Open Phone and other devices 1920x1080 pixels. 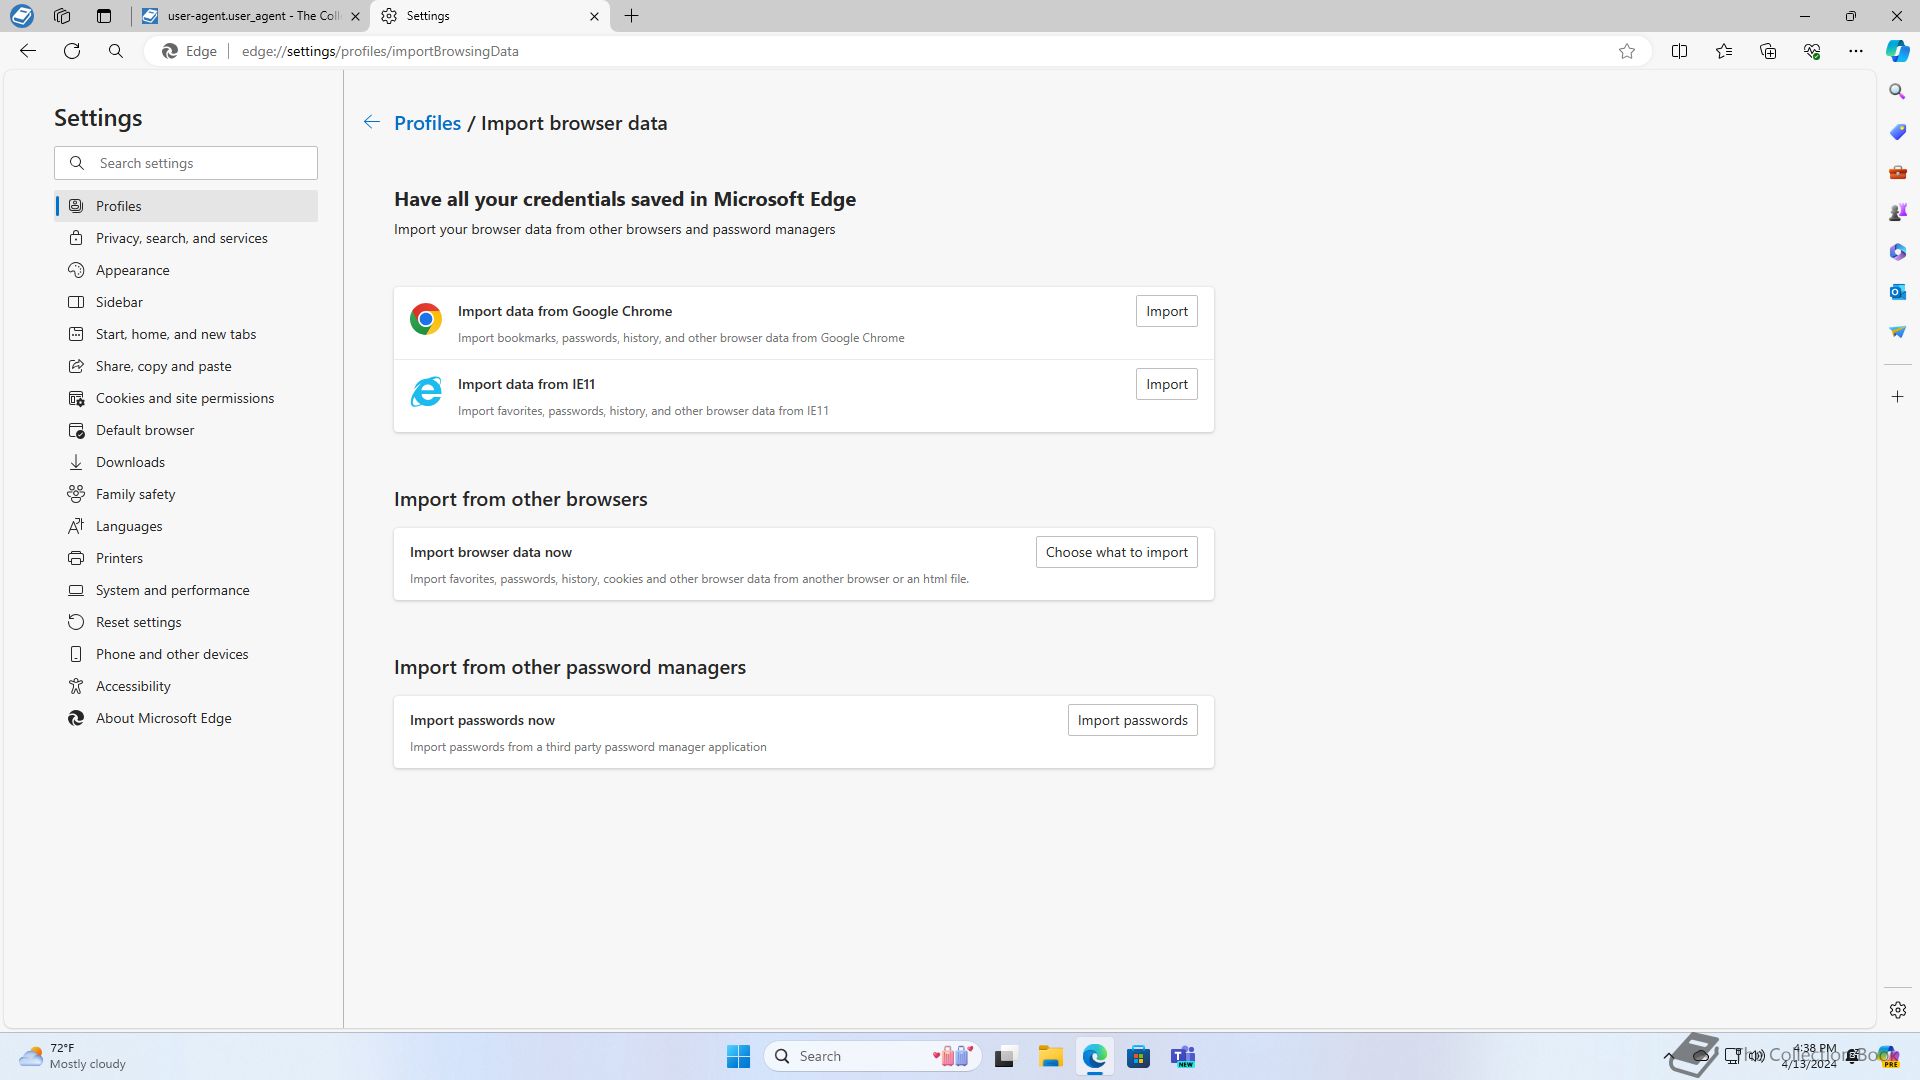point(186,654)
